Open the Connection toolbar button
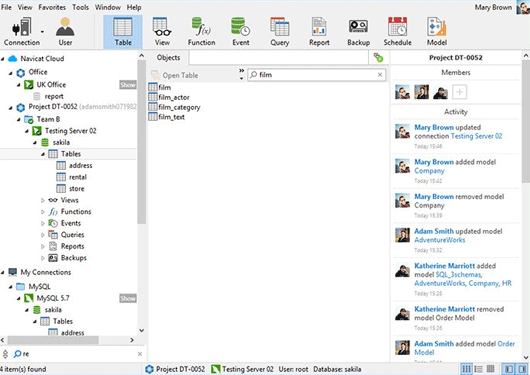 (22, 32)
